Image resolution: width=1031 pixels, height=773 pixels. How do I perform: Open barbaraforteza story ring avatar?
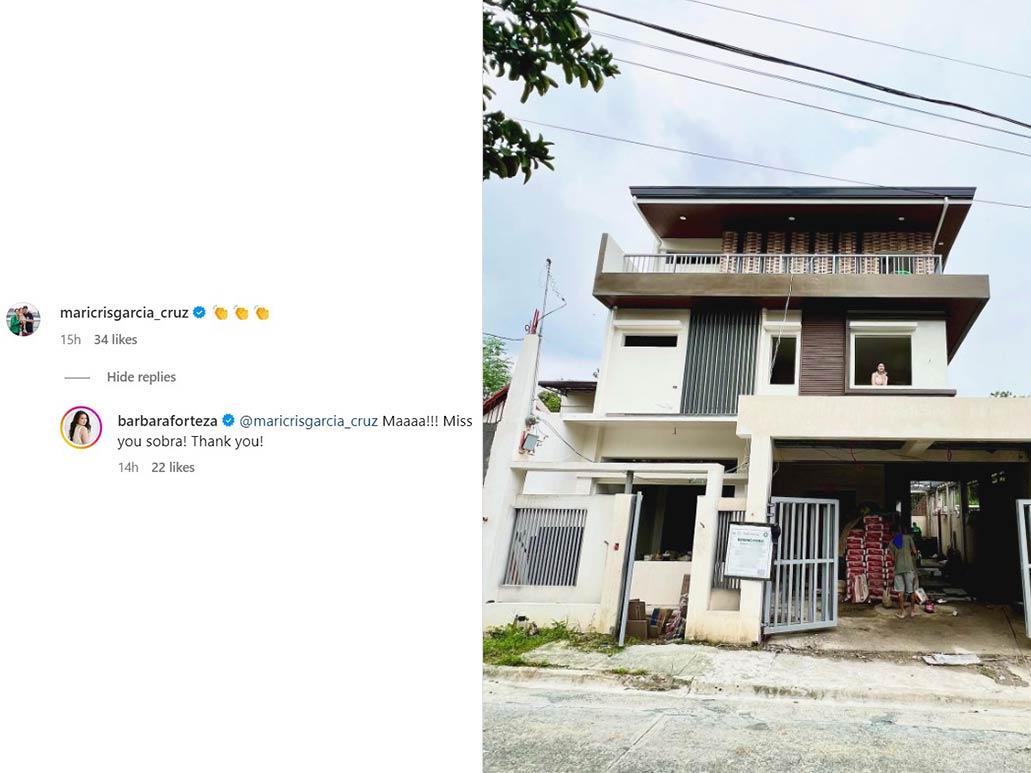[81, 427]
